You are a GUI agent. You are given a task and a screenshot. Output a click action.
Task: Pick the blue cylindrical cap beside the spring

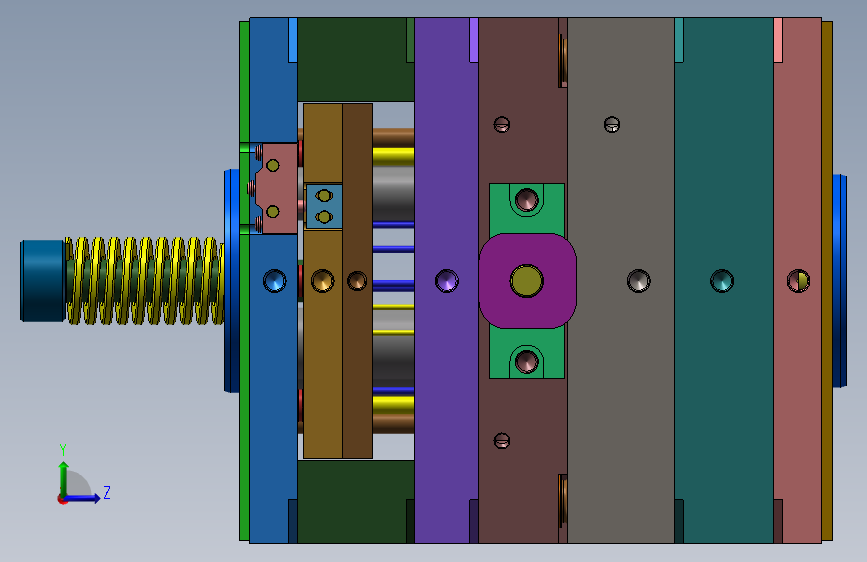43,280
